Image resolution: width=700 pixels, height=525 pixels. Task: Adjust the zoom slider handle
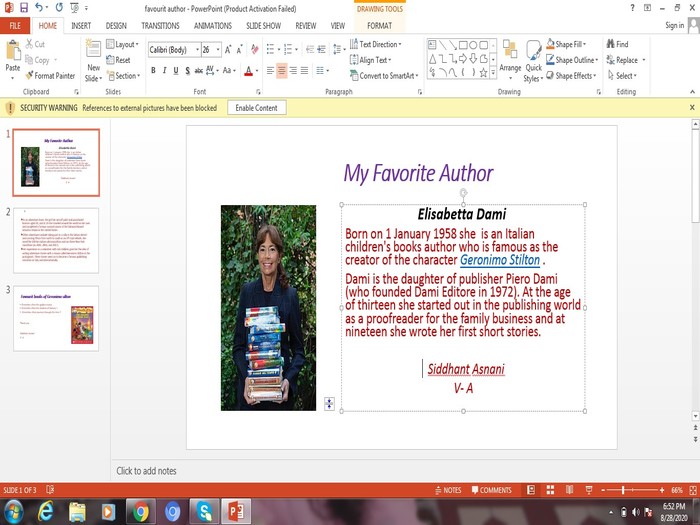623,490
